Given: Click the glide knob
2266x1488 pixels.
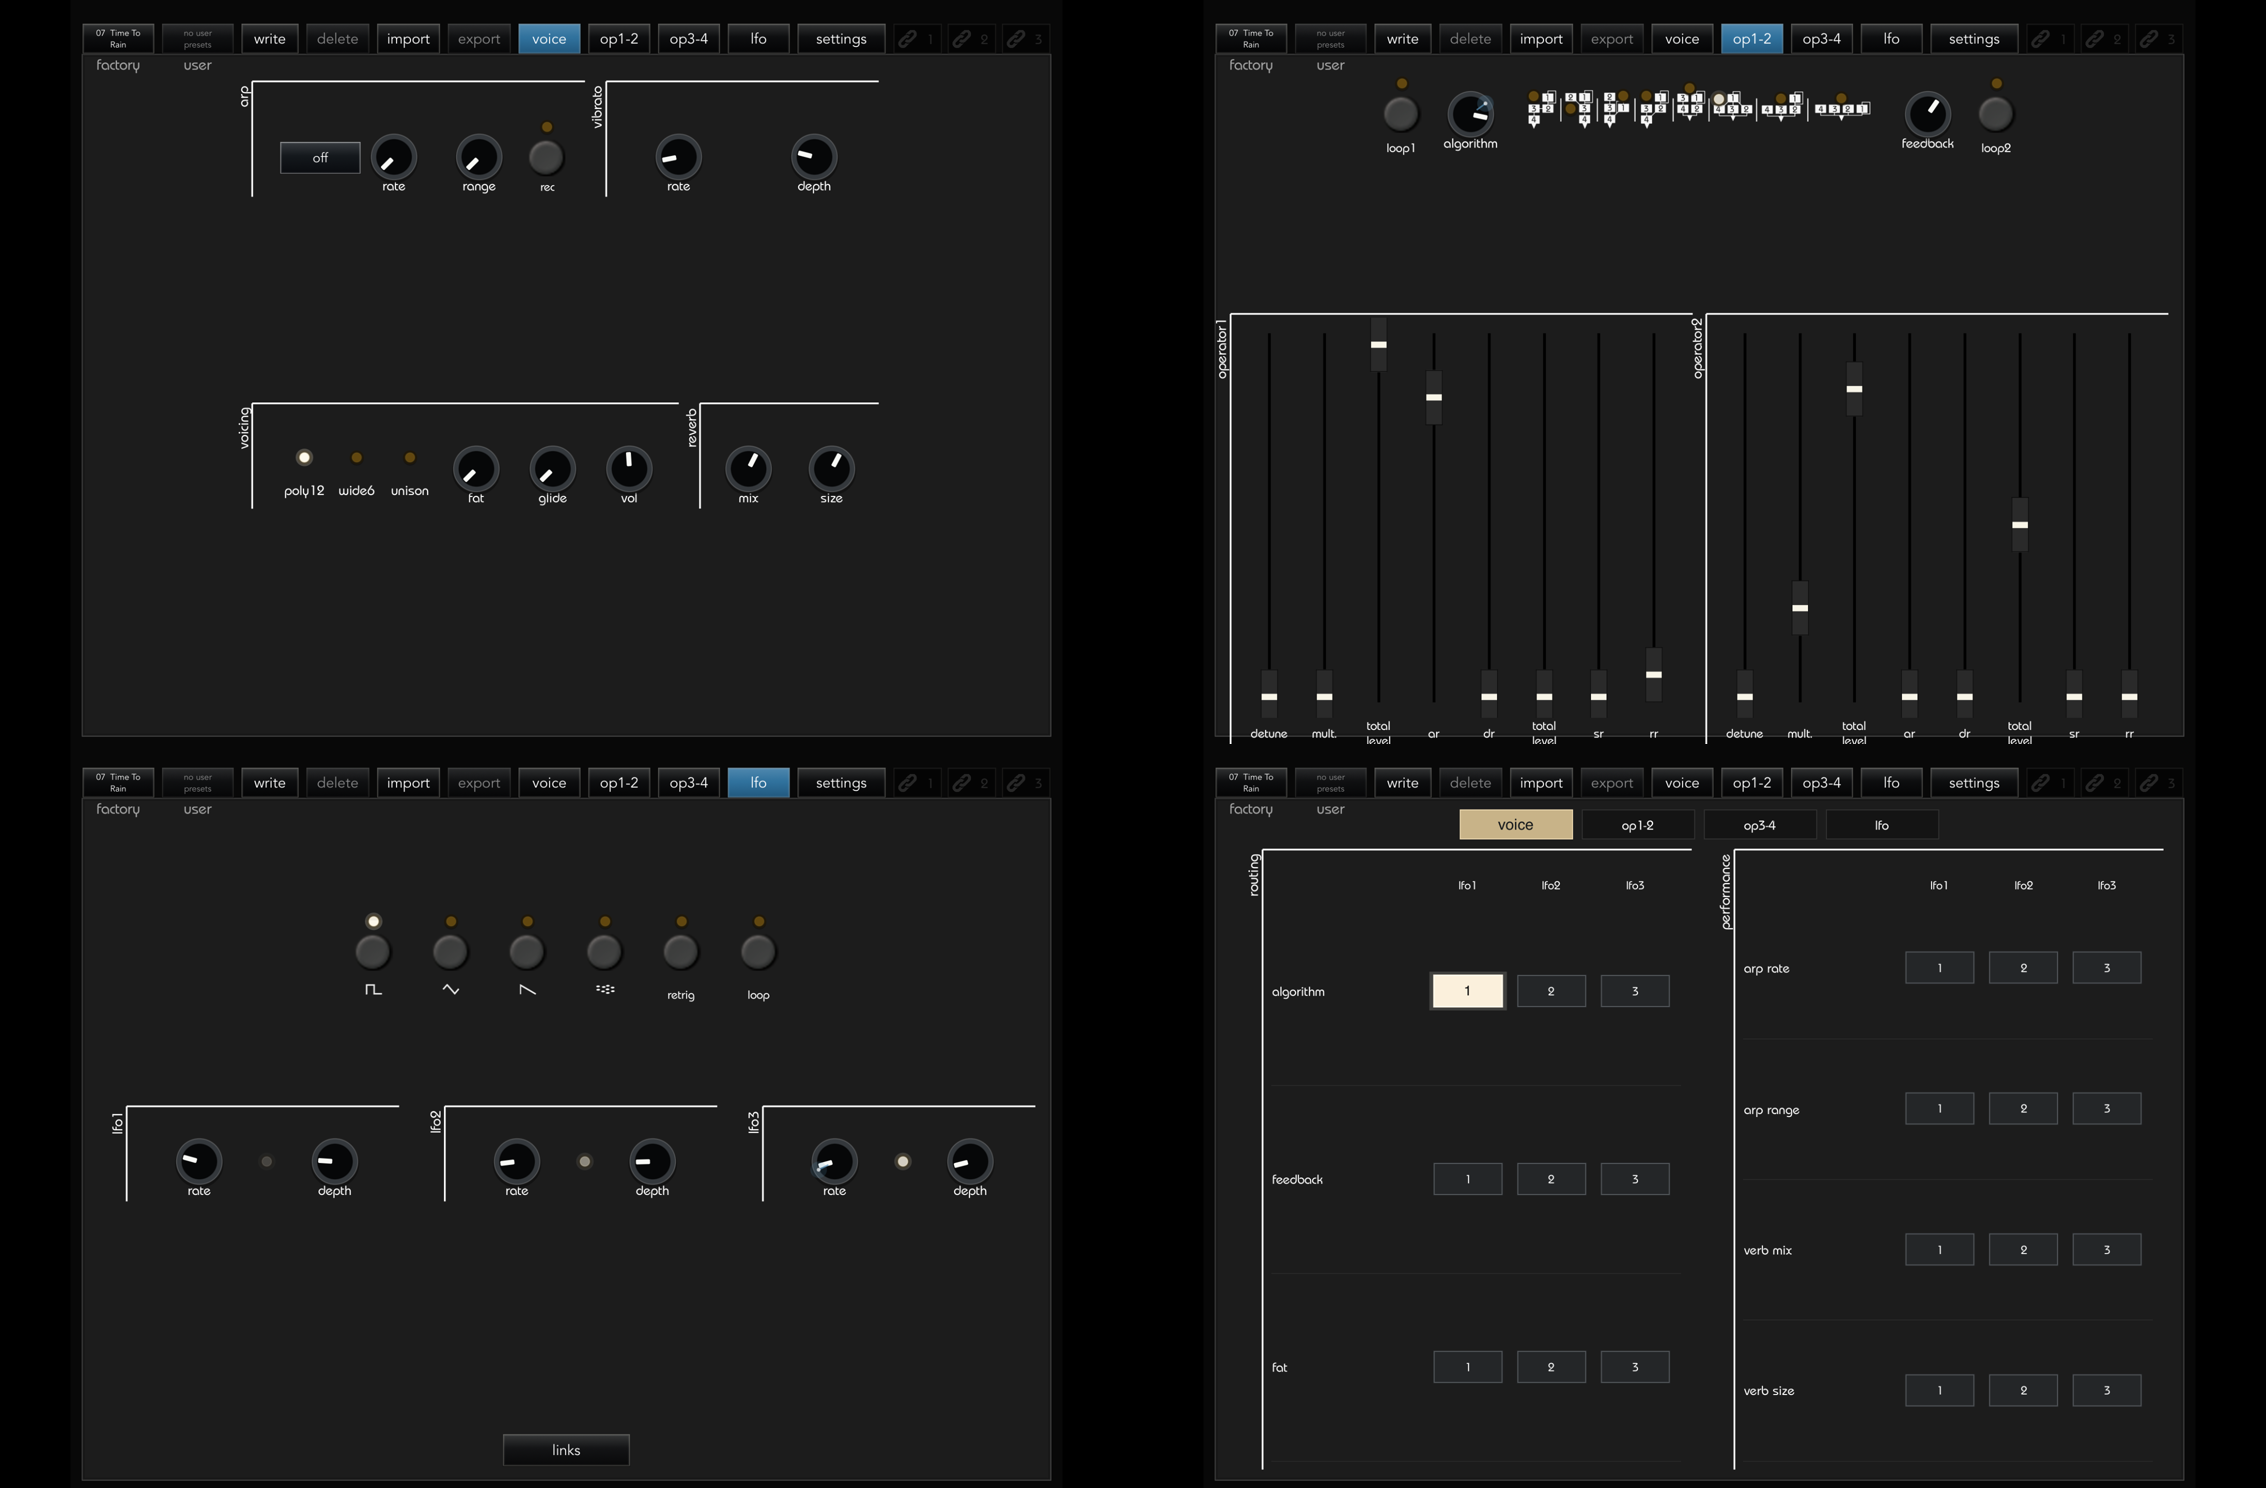Looking at the screenshot, I should [x=552, y=469].
